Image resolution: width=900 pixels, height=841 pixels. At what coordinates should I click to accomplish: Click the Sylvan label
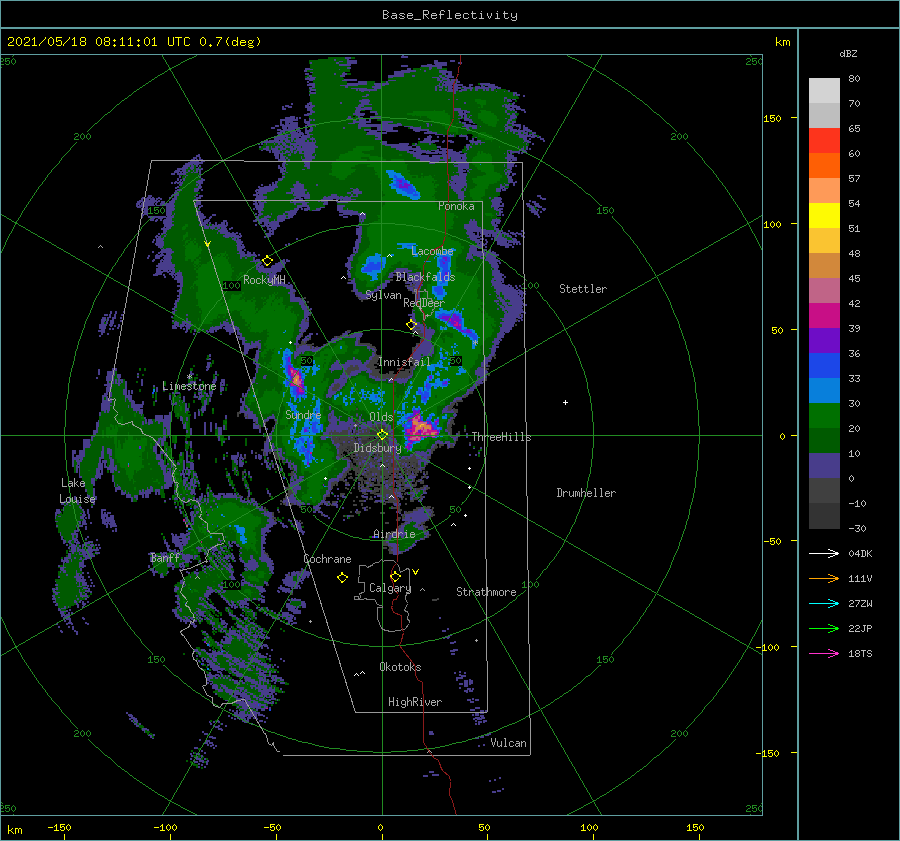[383, 296]
